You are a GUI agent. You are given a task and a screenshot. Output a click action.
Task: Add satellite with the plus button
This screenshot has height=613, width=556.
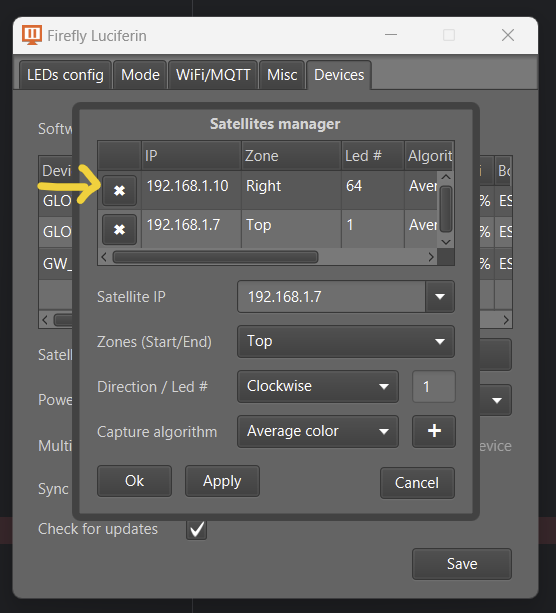point(434,431)
